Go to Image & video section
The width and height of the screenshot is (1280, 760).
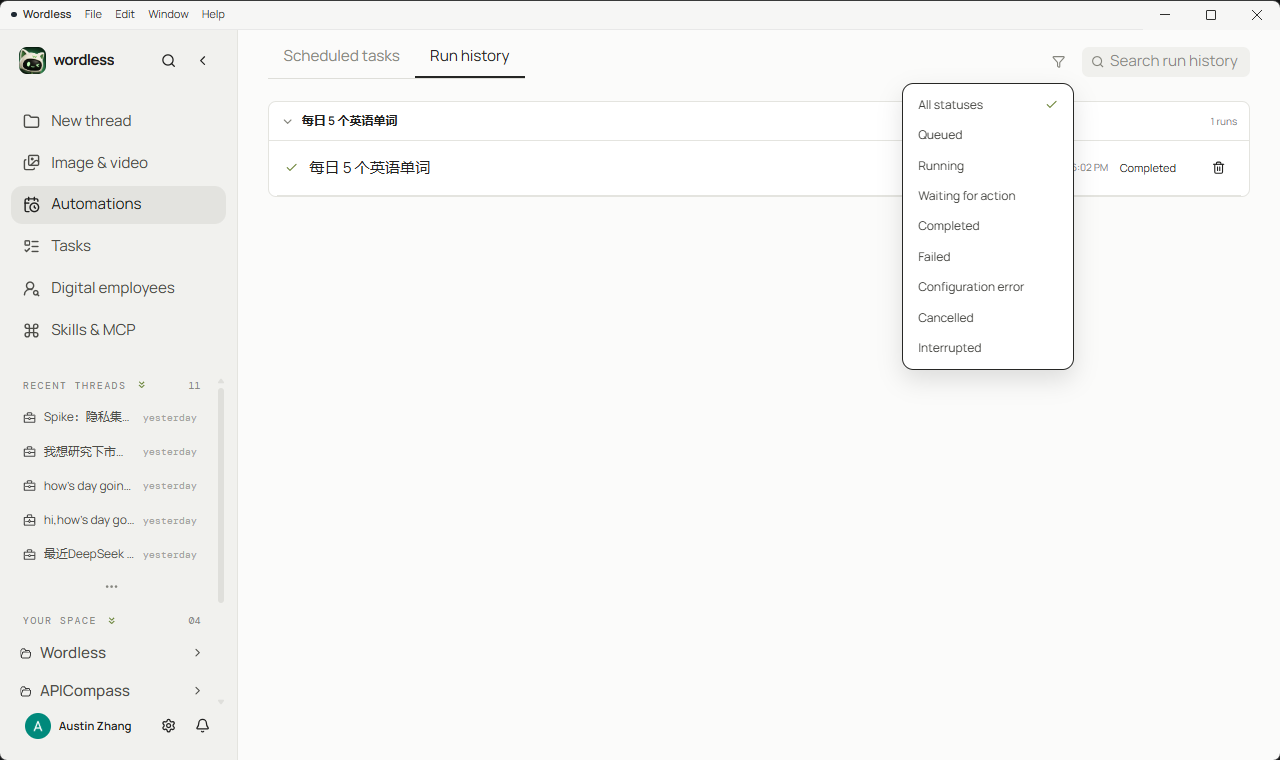point(118,163)
